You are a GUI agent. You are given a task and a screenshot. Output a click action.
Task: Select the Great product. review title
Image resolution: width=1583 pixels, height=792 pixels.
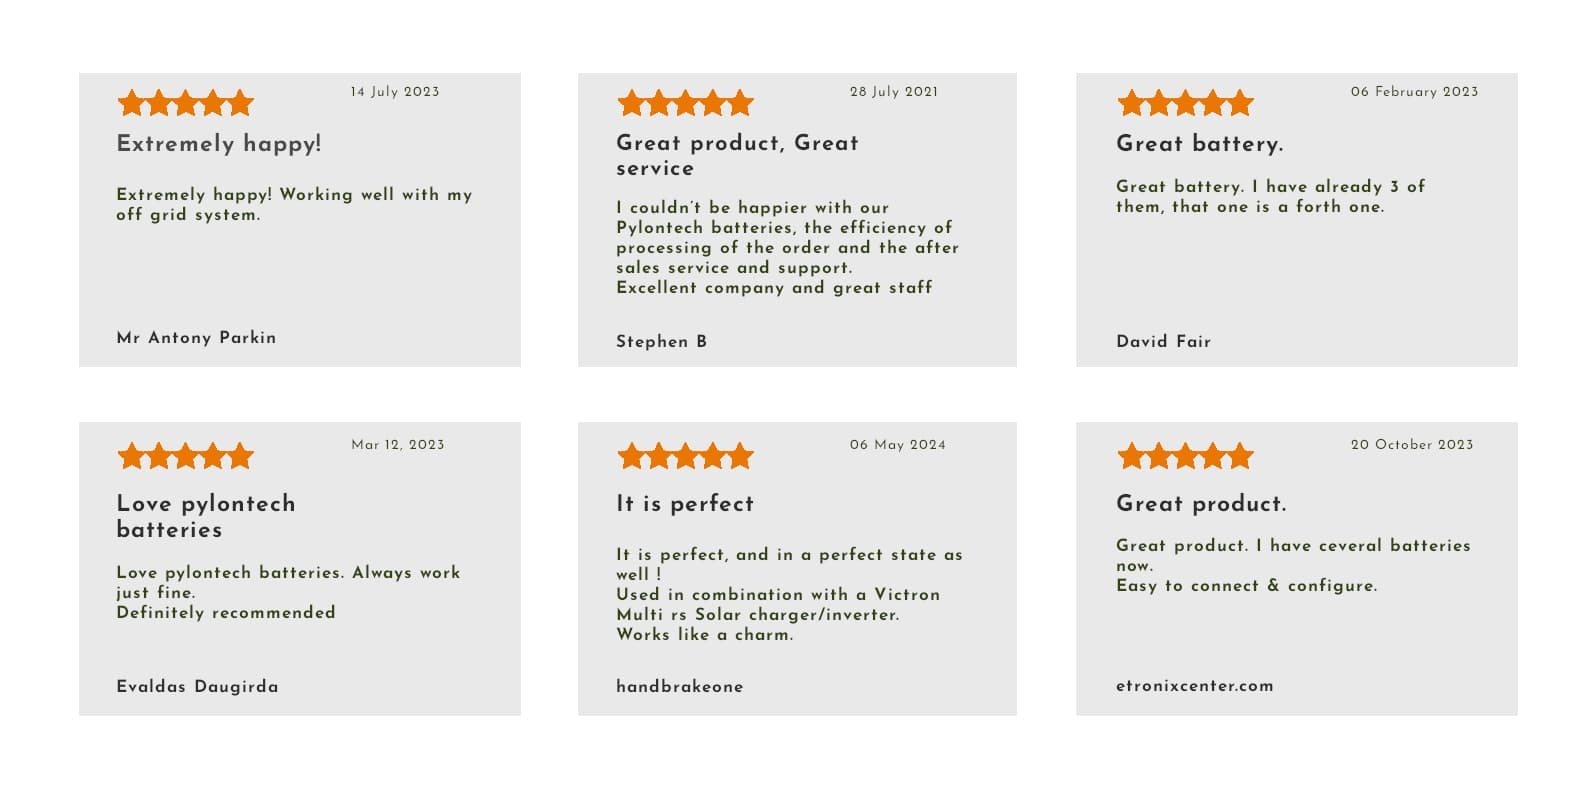point(1201,503)
